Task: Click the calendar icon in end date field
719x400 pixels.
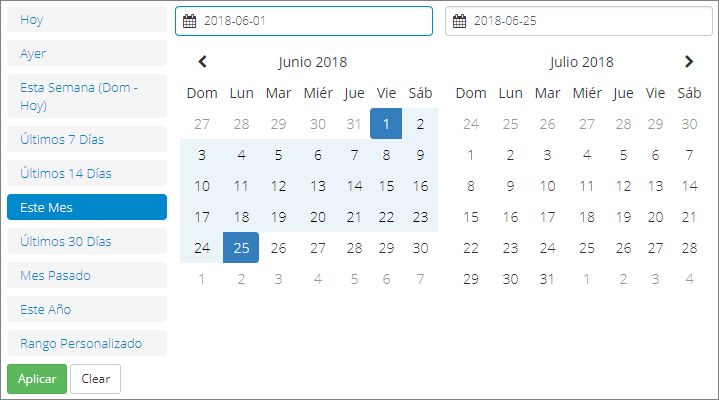Action: [459, 21]
